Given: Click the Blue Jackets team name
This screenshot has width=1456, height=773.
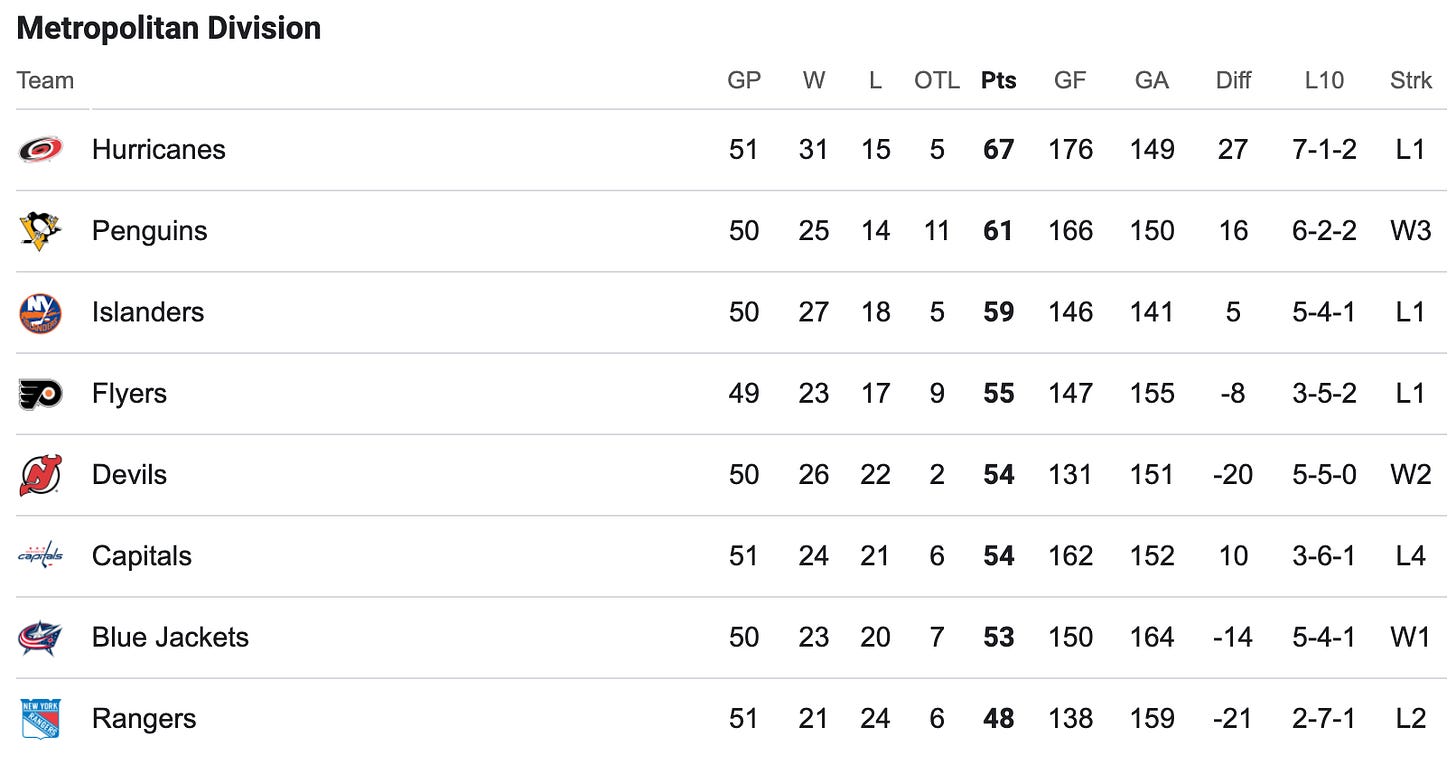Looking at the screenshot, I should click(x=170, y=638).
